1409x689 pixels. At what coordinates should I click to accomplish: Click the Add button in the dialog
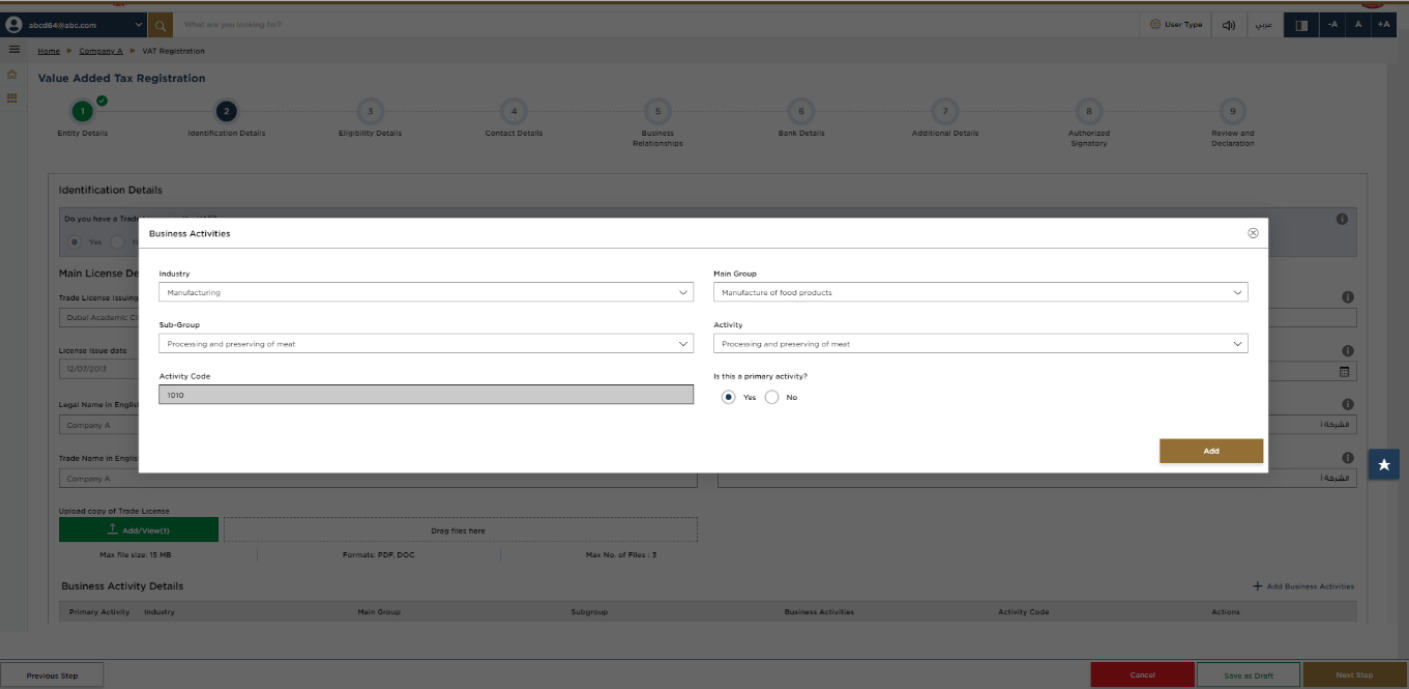pos(1211,451)
